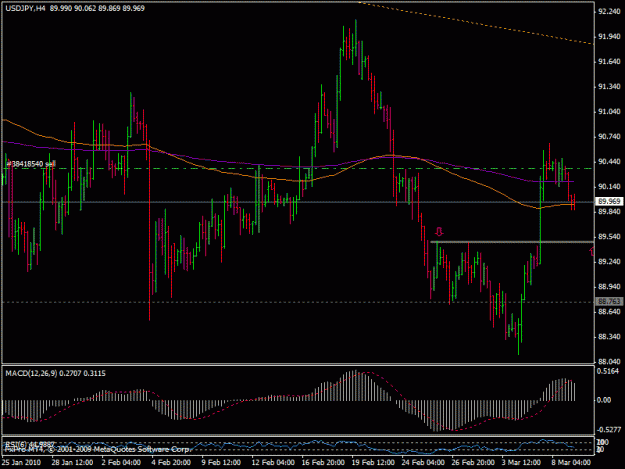Click the 90.740 price axis label
Image resolution: width=625 pixels, height=469 pixels.
point(609,137)
